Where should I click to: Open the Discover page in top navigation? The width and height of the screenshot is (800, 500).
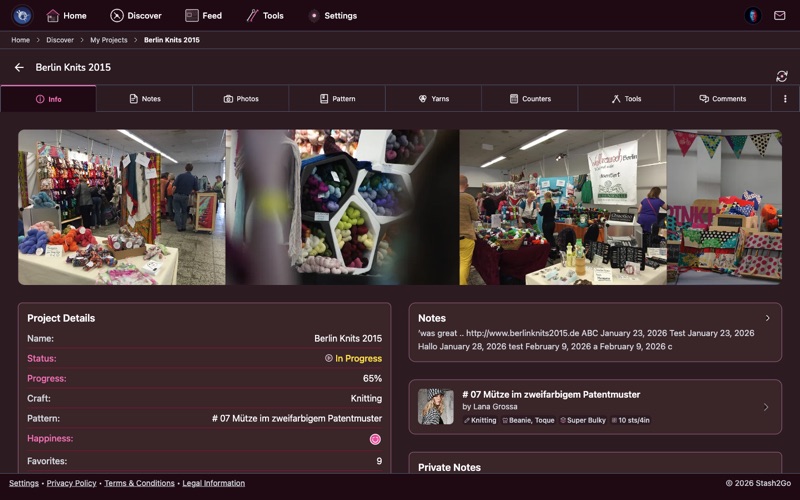(x=136, y=15)
